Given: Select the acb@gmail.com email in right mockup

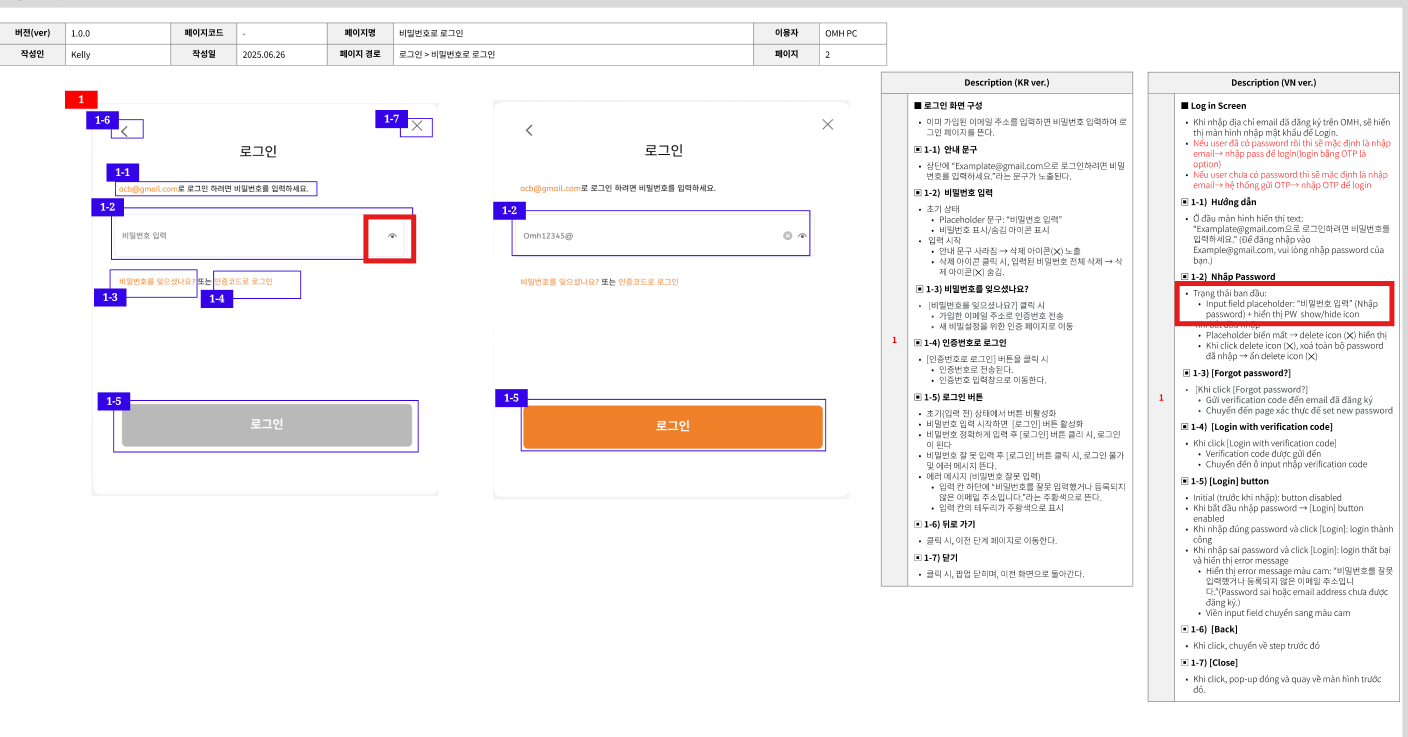Looking at the screenshot, I should click(x=550, y=188).
